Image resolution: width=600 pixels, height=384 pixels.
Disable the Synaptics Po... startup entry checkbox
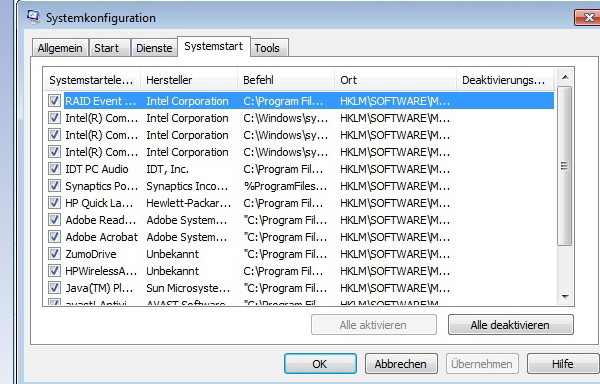point(54,186)
